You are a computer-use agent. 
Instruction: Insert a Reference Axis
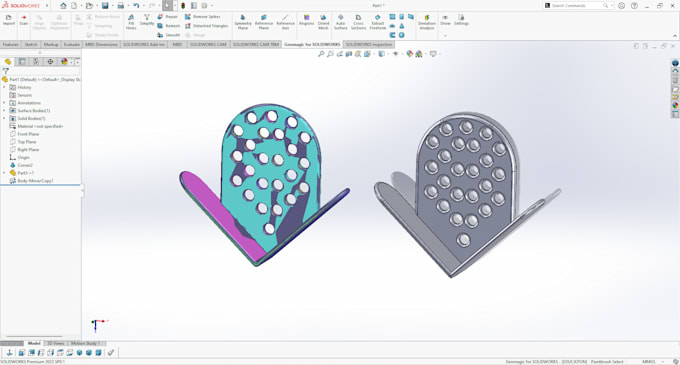[285, 22]
